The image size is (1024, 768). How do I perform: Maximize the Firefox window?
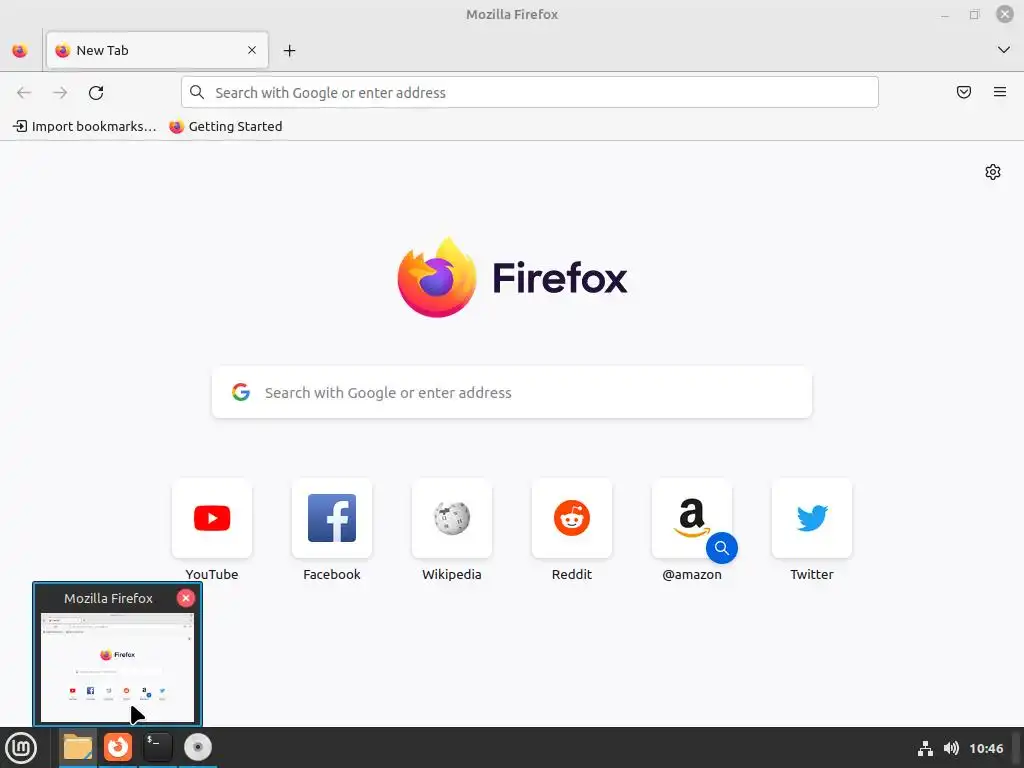[974, 14]
